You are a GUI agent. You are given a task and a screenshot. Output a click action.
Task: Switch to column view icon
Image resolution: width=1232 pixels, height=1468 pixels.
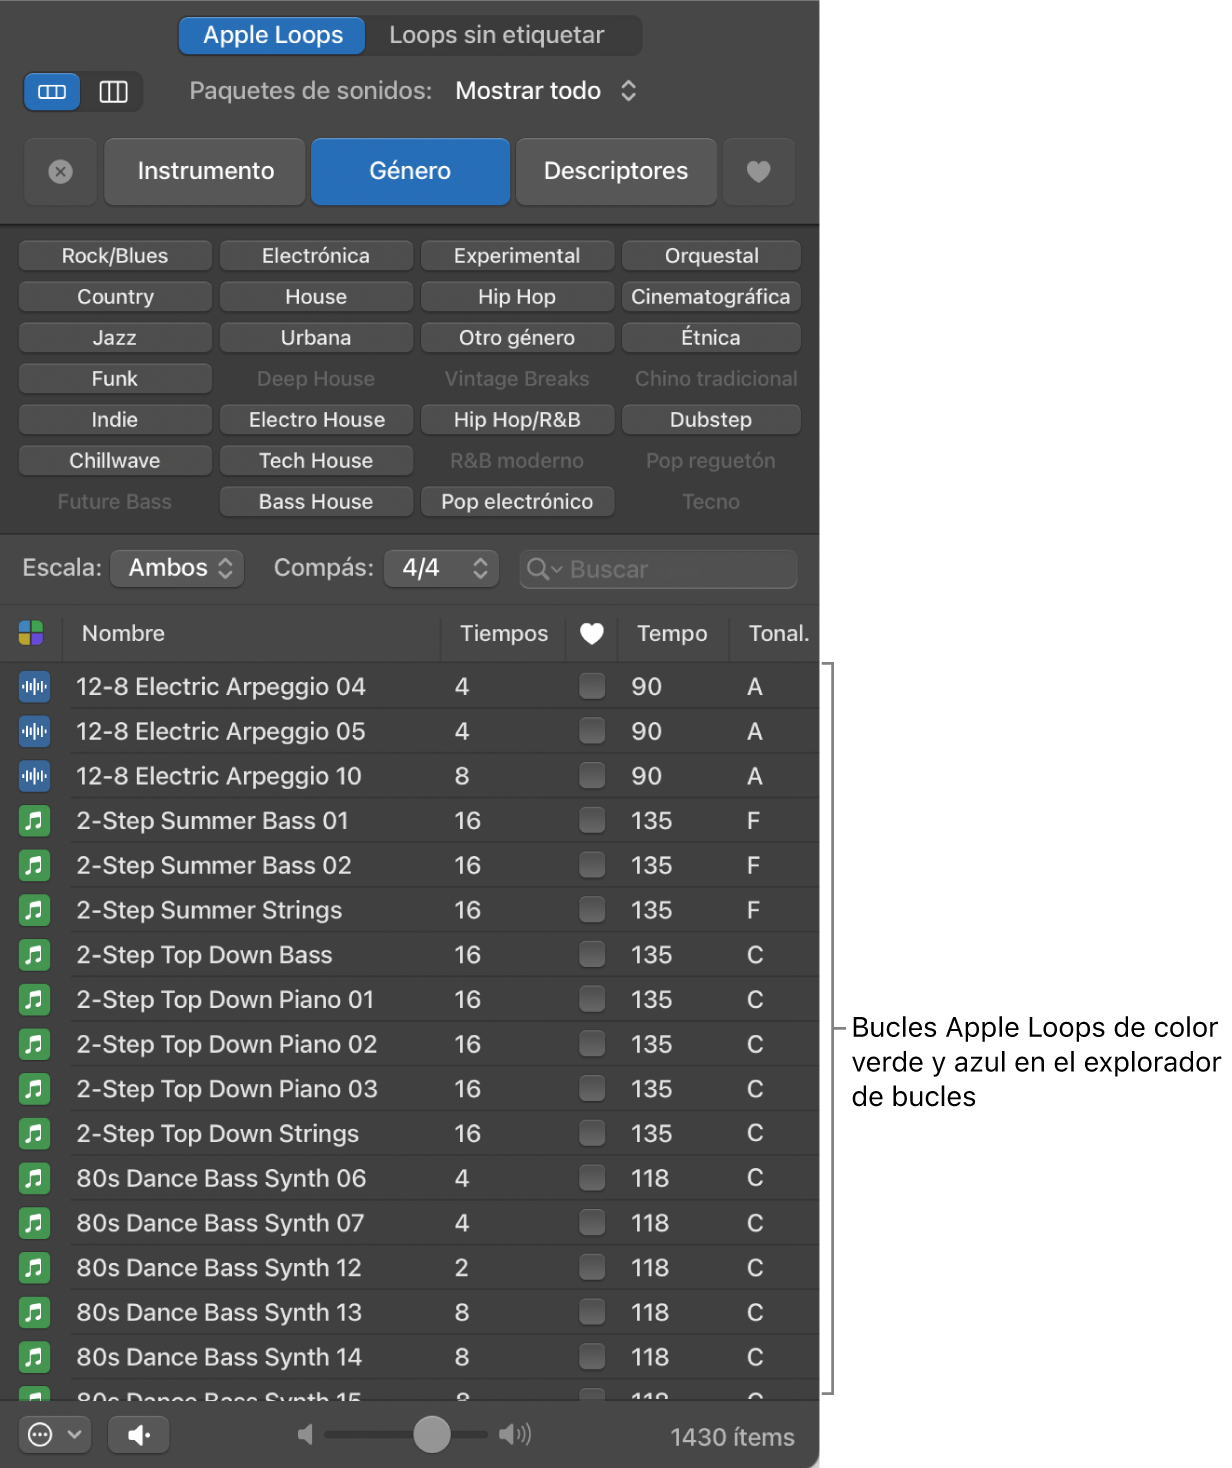113,92
